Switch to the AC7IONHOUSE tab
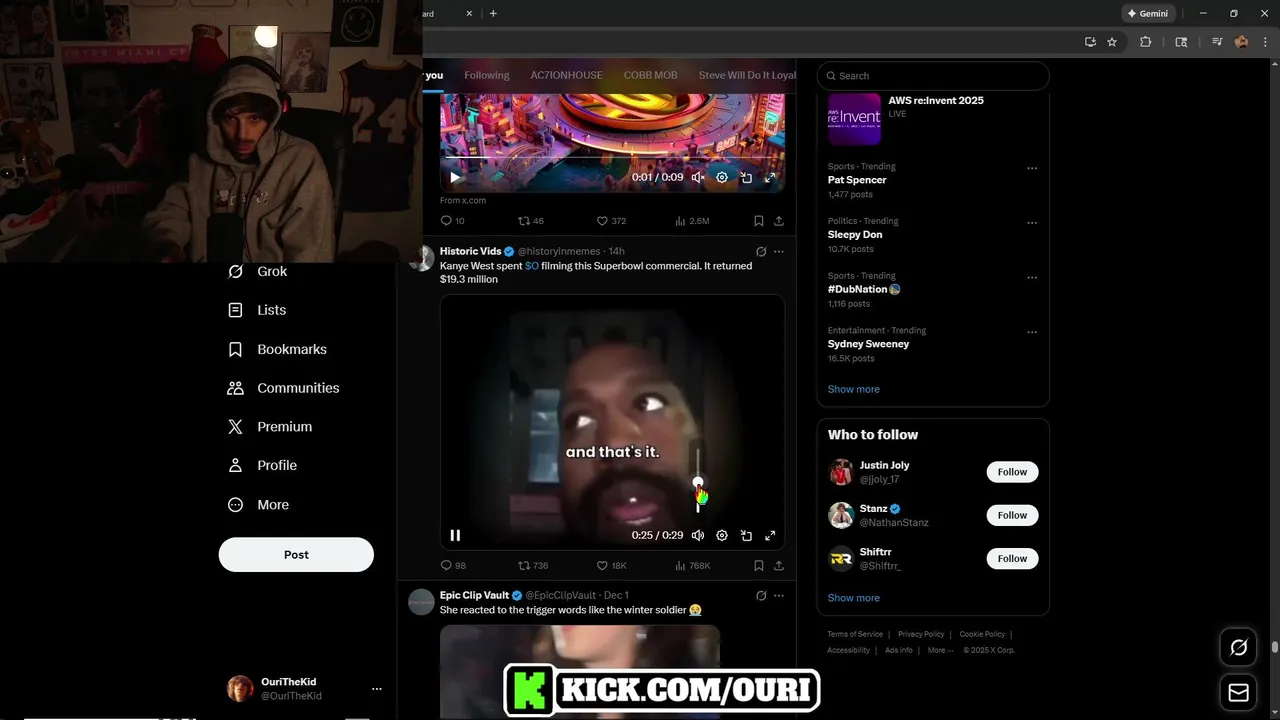 point(566,75)
